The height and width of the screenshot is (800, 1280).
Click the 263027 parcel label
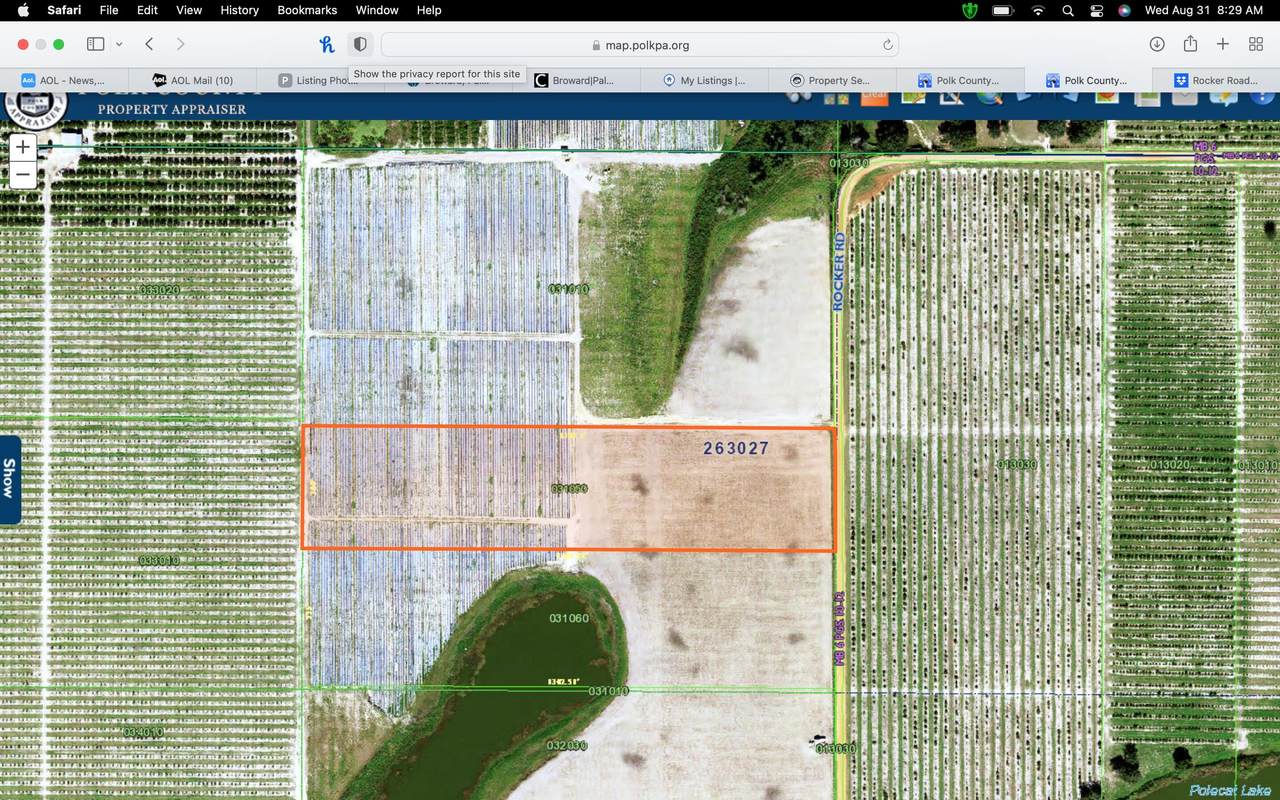point(736,449)
